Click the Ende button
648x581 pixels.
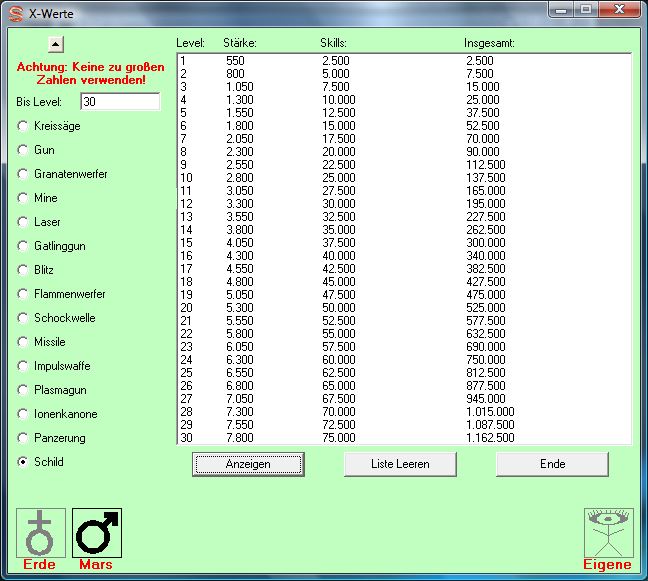(552, 464)
